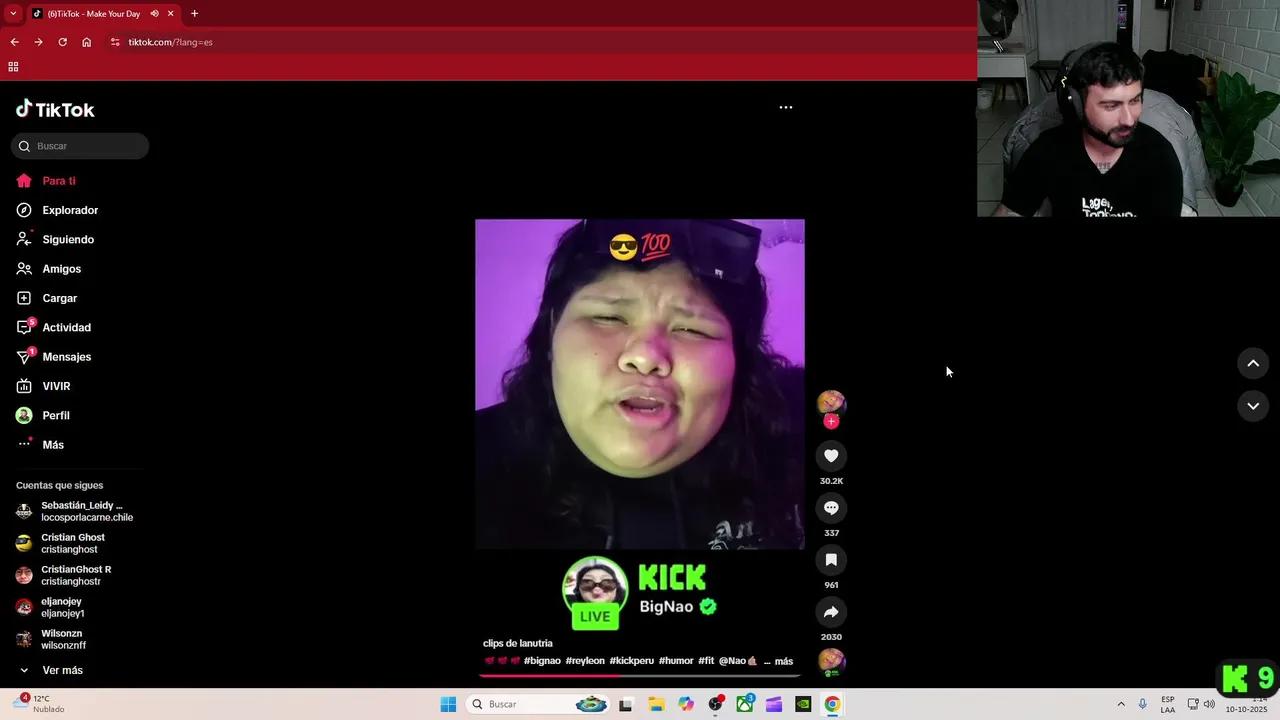
Task: Open the Windows Start menu
Action: tap(448, 704)
